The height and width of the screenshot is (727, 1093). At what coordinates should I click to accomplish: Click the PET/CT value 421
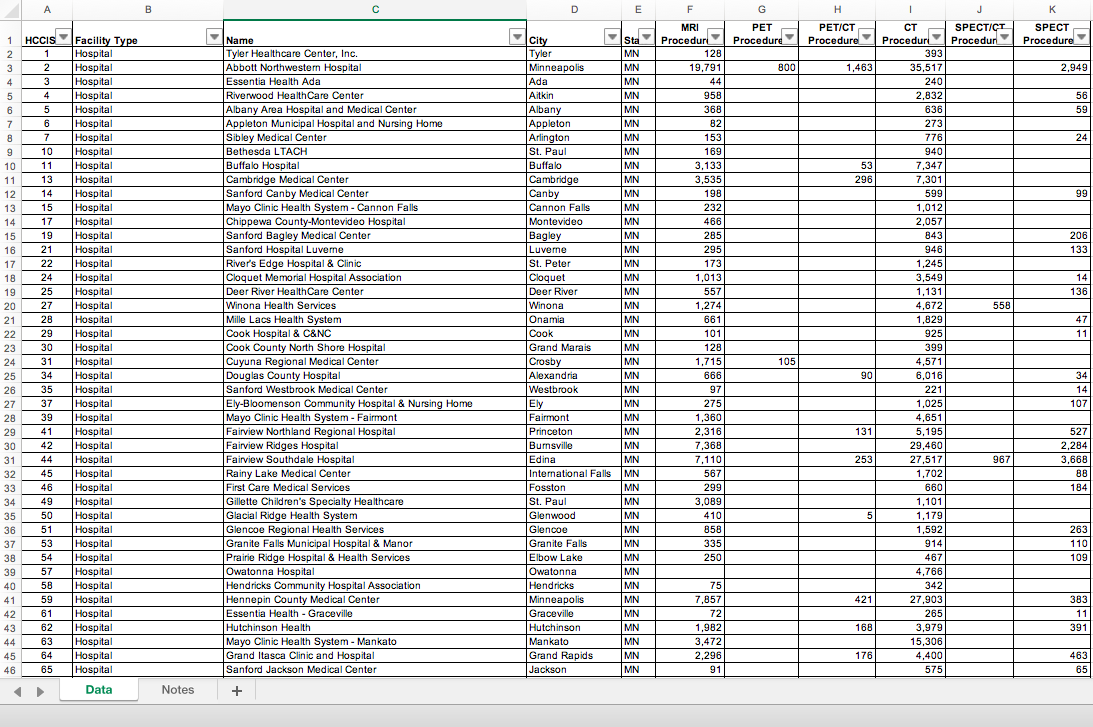[x=836, y=599]
